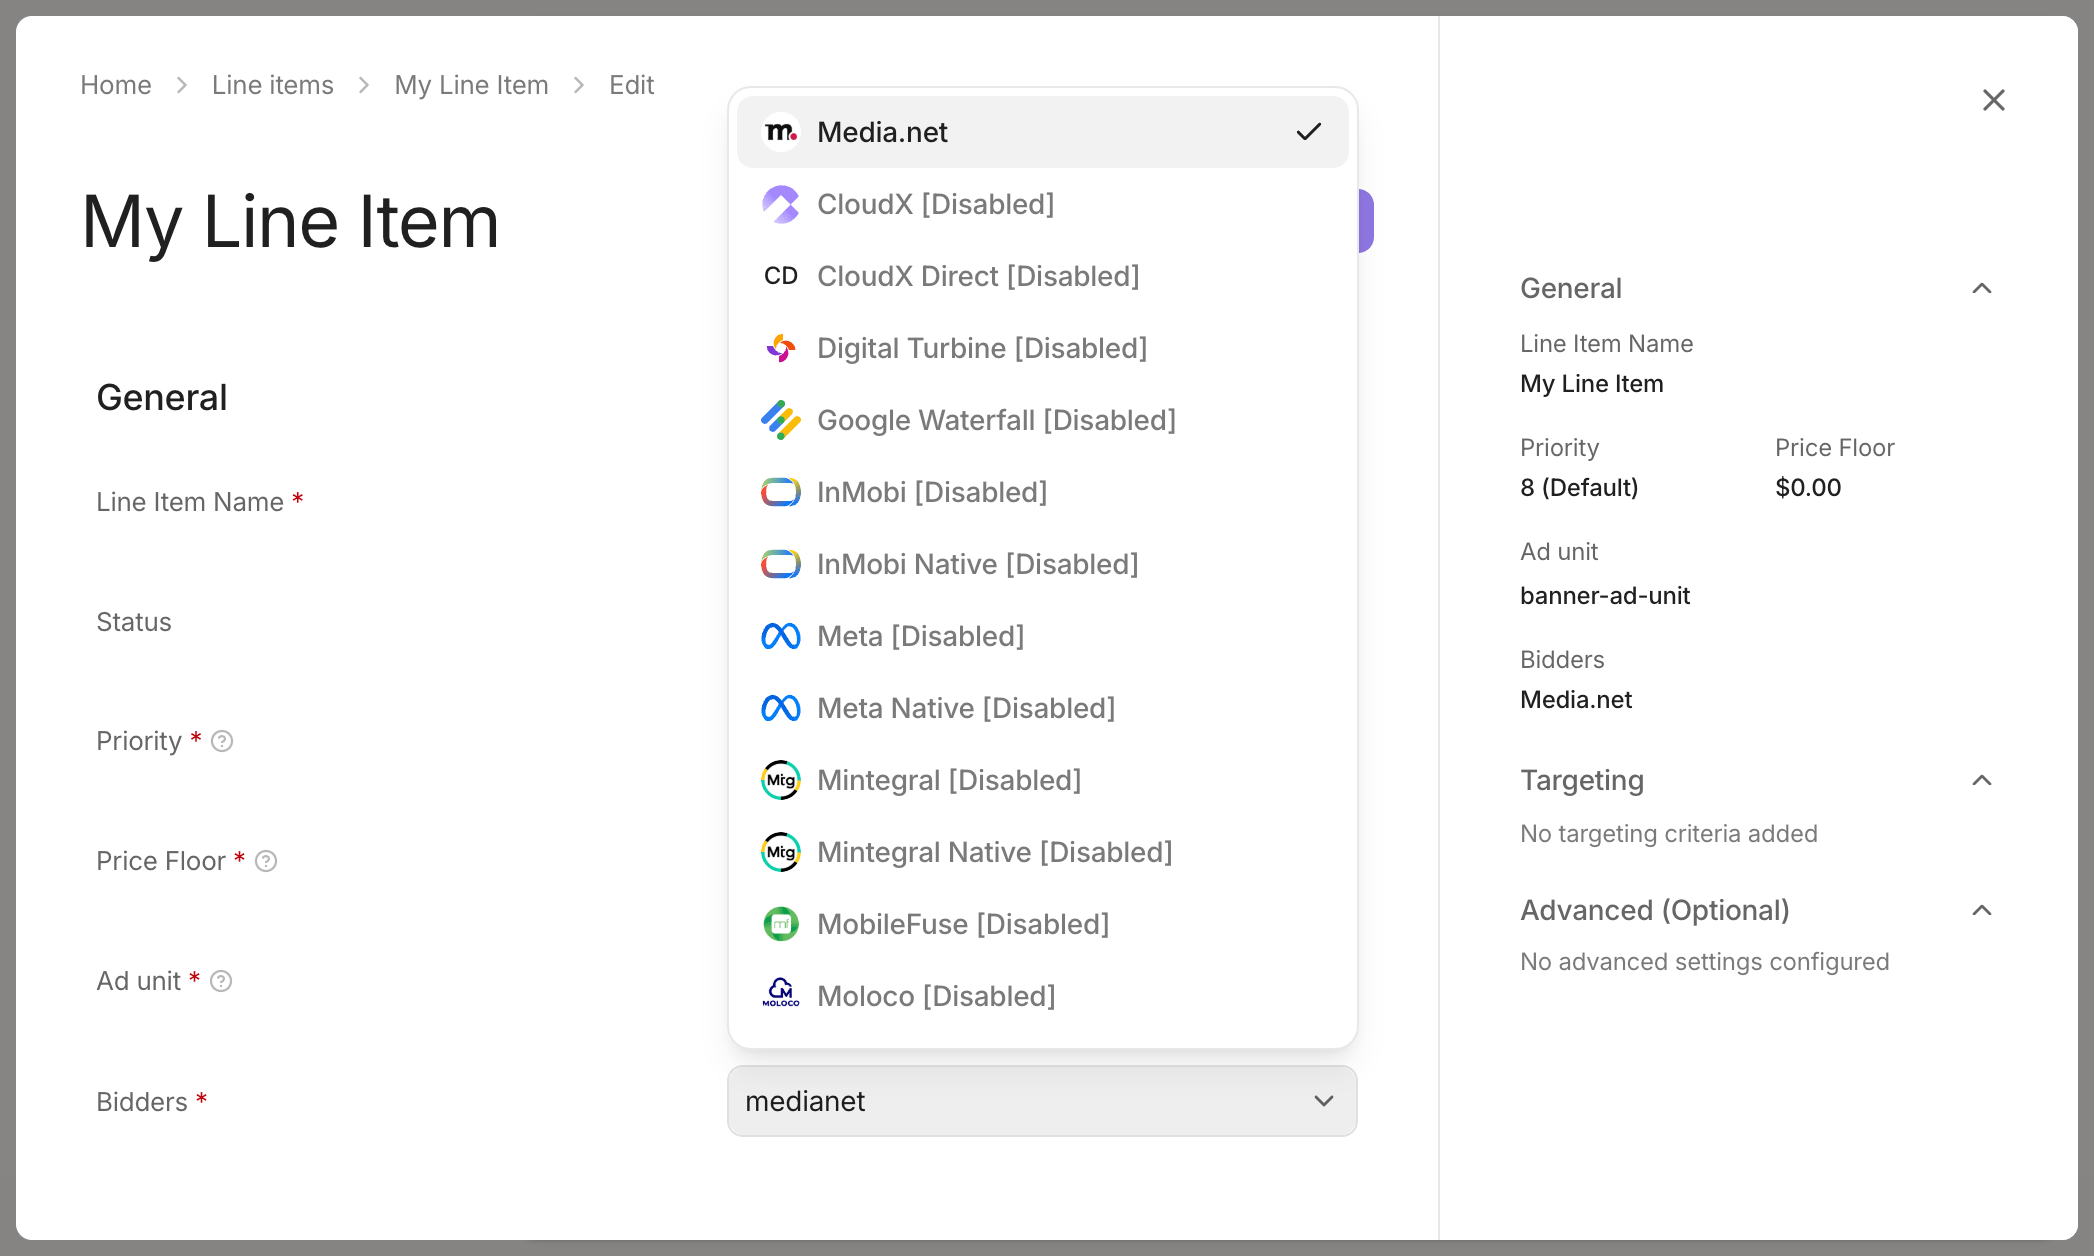Choose Meta Native [Disabled] option

tap(1043, 708)
